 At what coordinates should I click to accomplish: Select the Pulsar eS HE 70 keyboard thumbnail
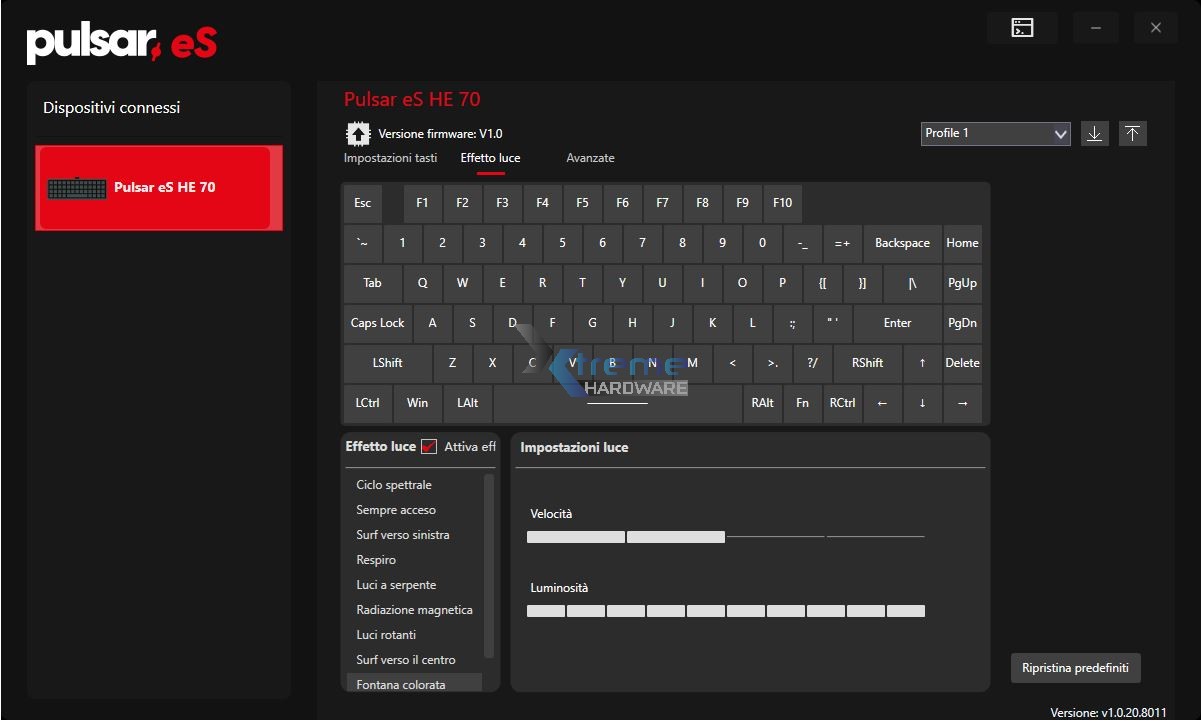tap(77, 188)
